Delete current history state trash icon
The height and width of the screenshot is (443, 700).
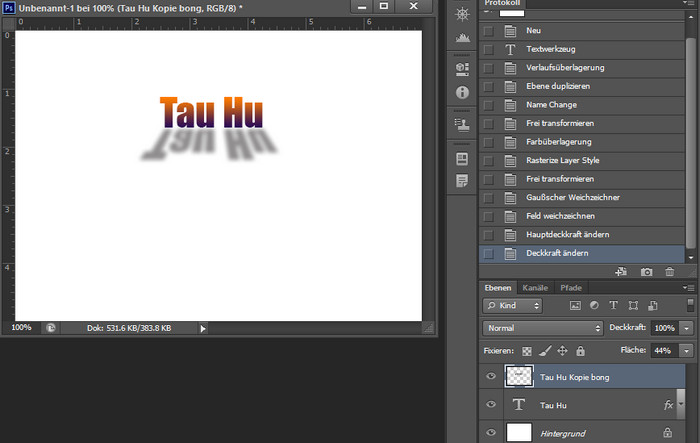click(669, 272)
